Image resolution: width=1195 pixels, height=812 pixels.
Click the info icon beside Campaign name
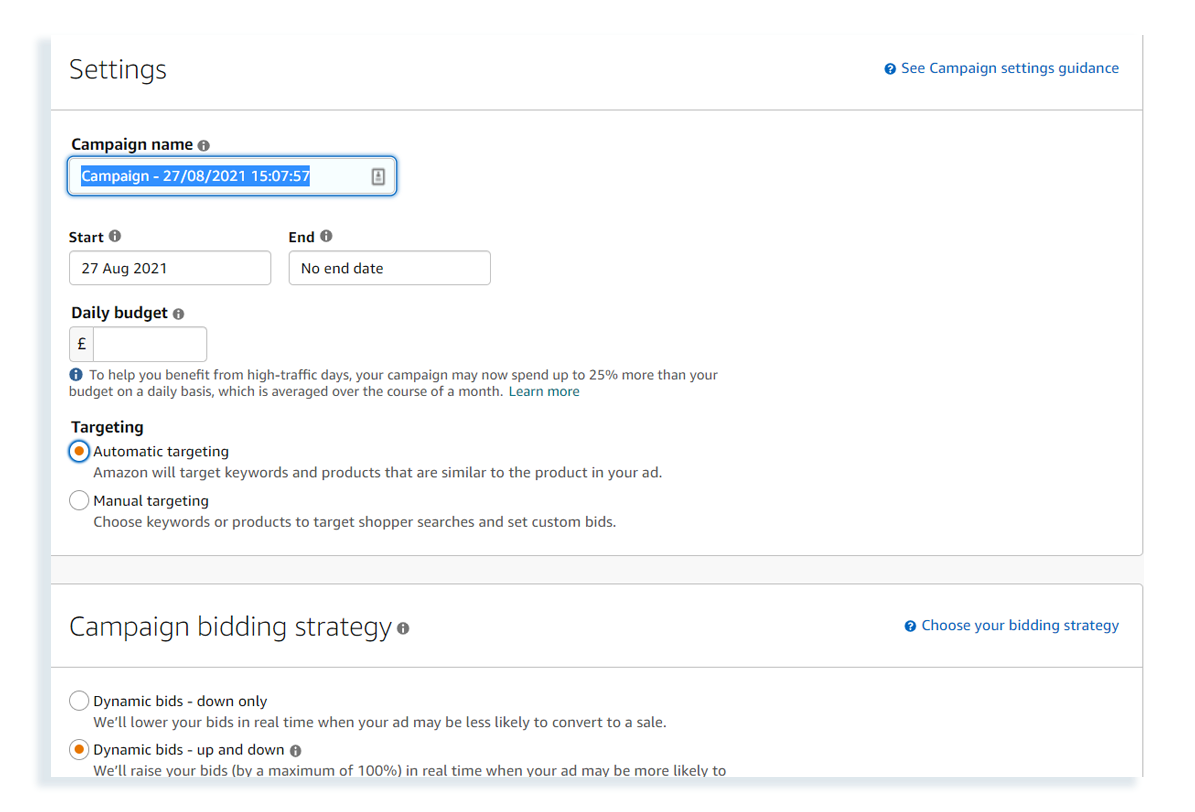(204, 145)
